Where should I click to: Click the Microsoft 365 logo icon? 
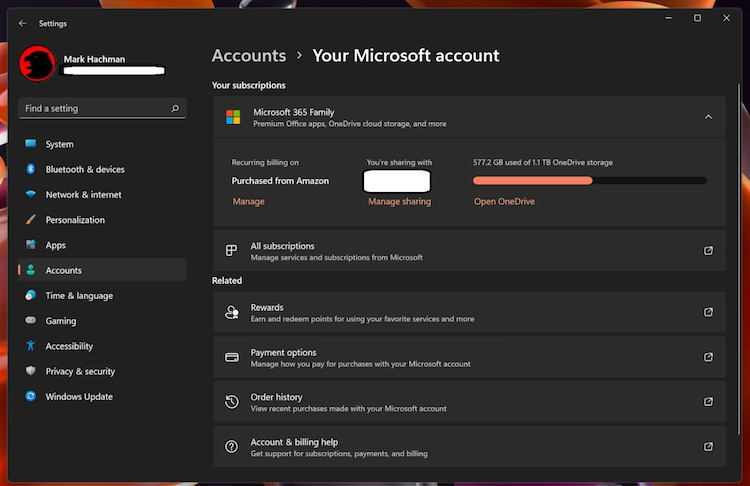tap(233, 117)
